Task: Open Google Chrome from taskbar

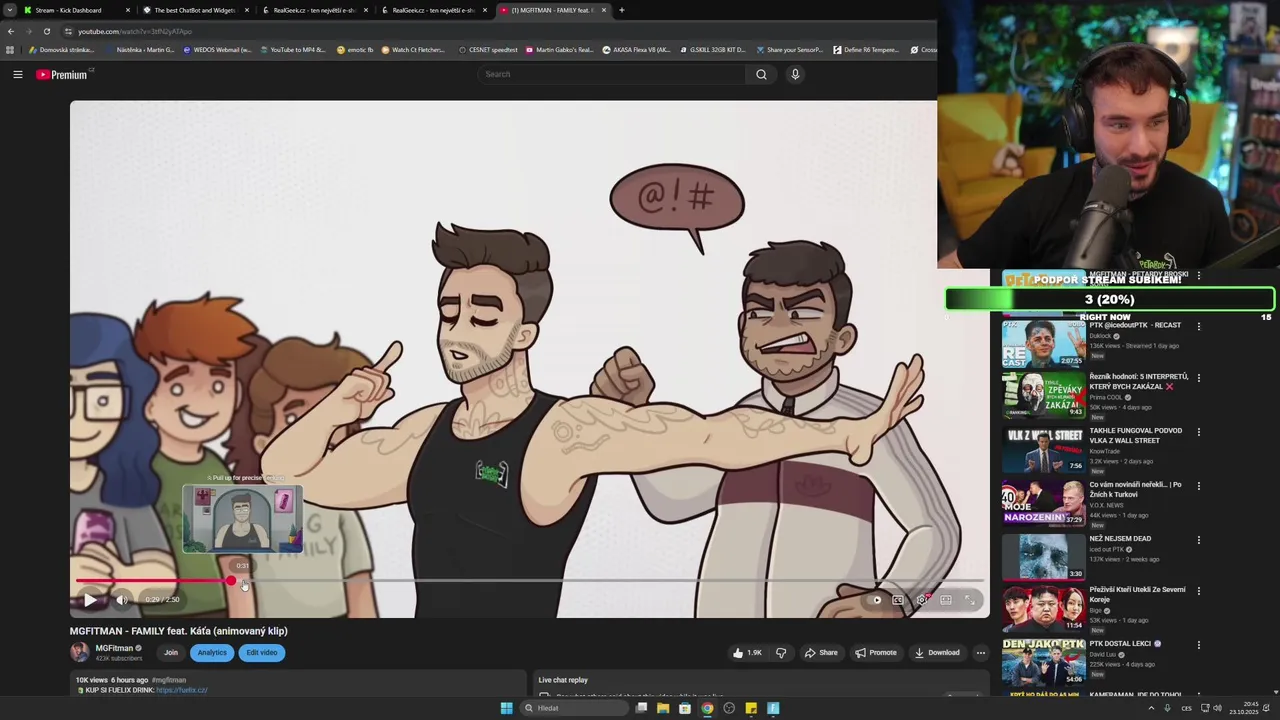Action: point(707,708)
